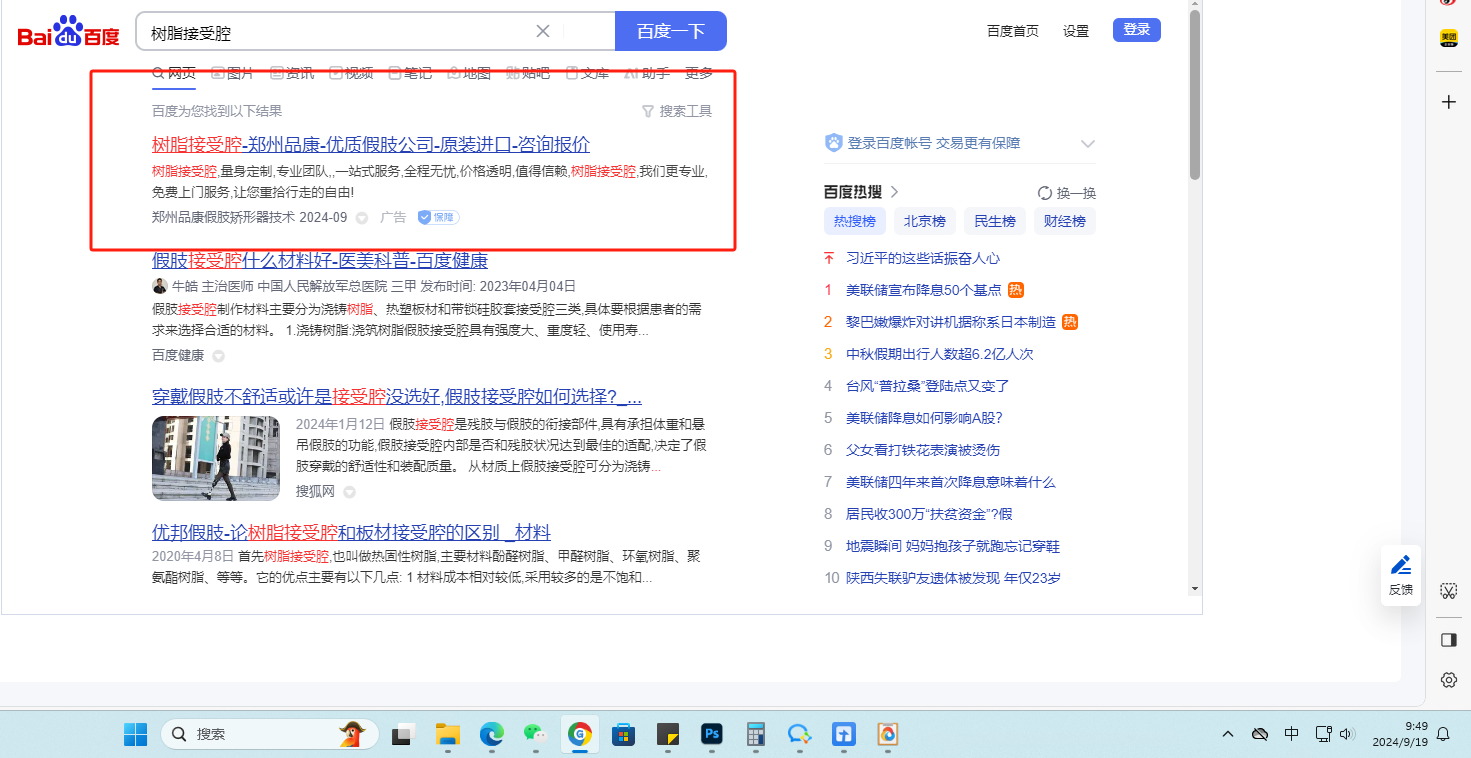Open the Meituan sidebar icon

pyautogui.click(x=1448, y=39)
